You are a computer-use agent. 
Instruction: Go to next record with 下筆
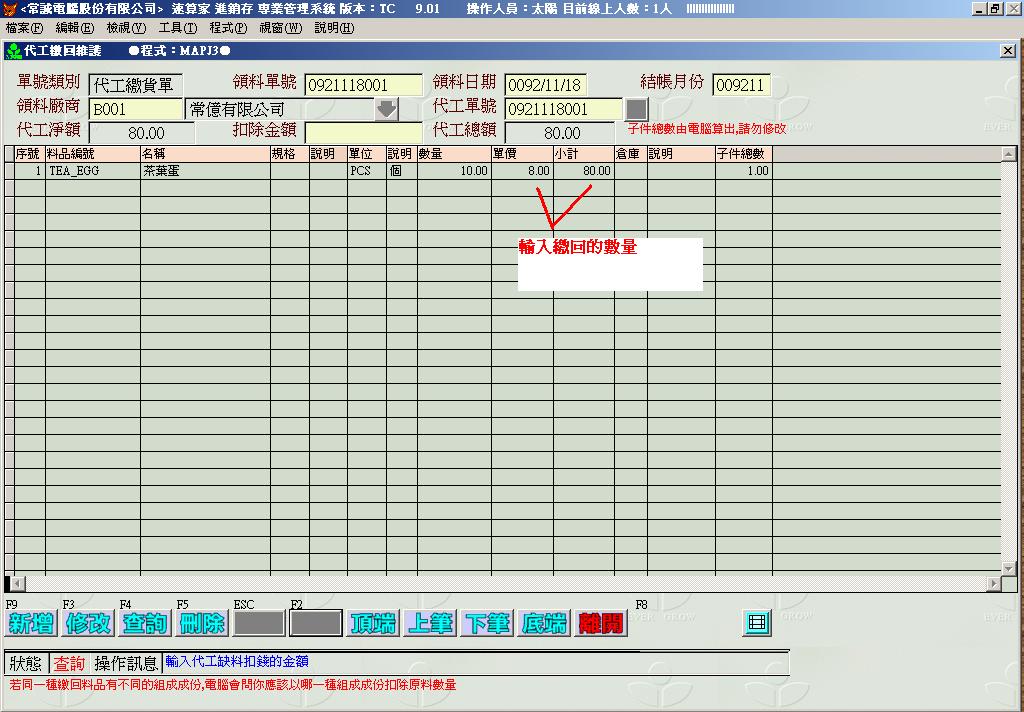[x=487, y=623]
